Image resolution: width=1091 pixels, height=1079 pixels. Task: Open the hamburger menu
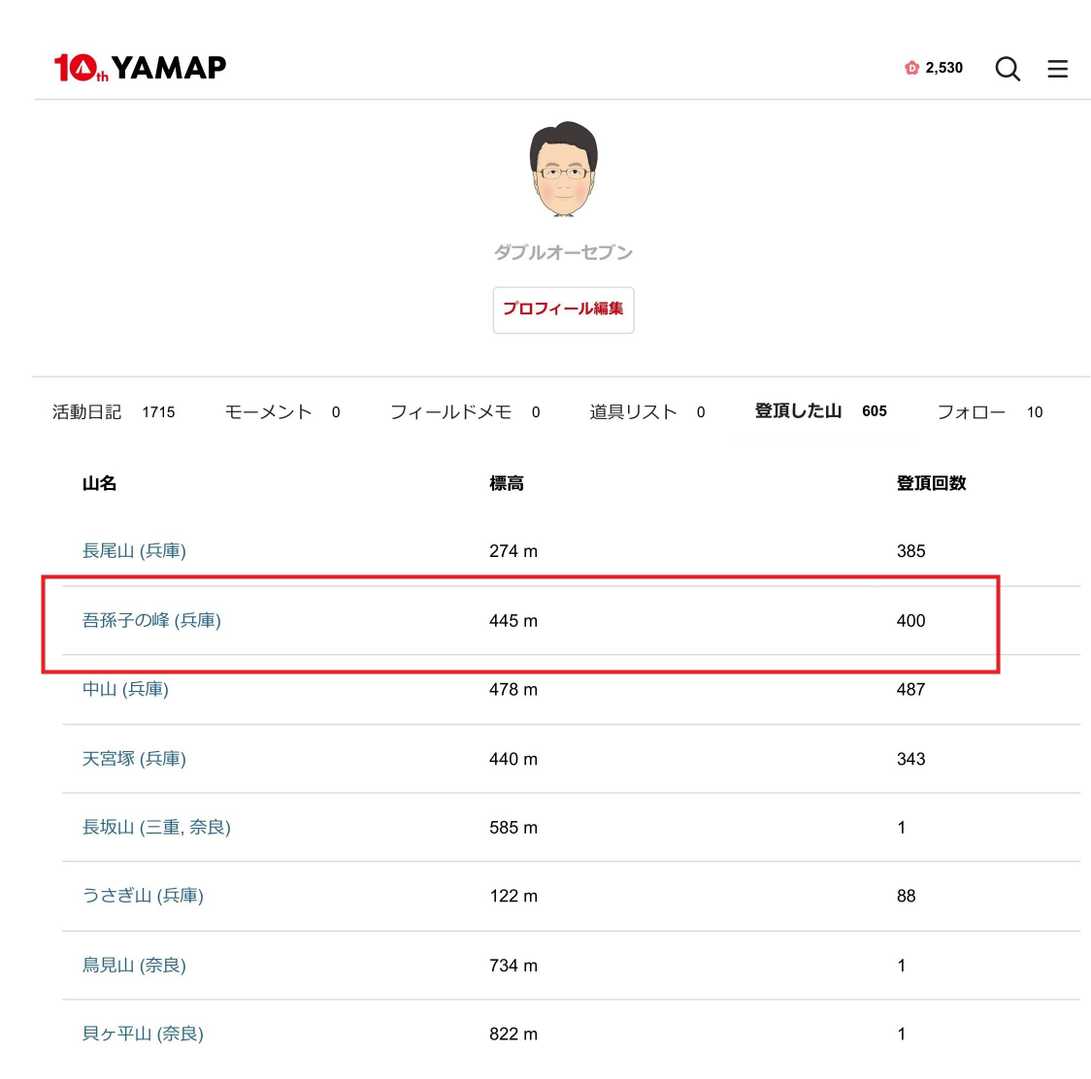coord(1057,69)
